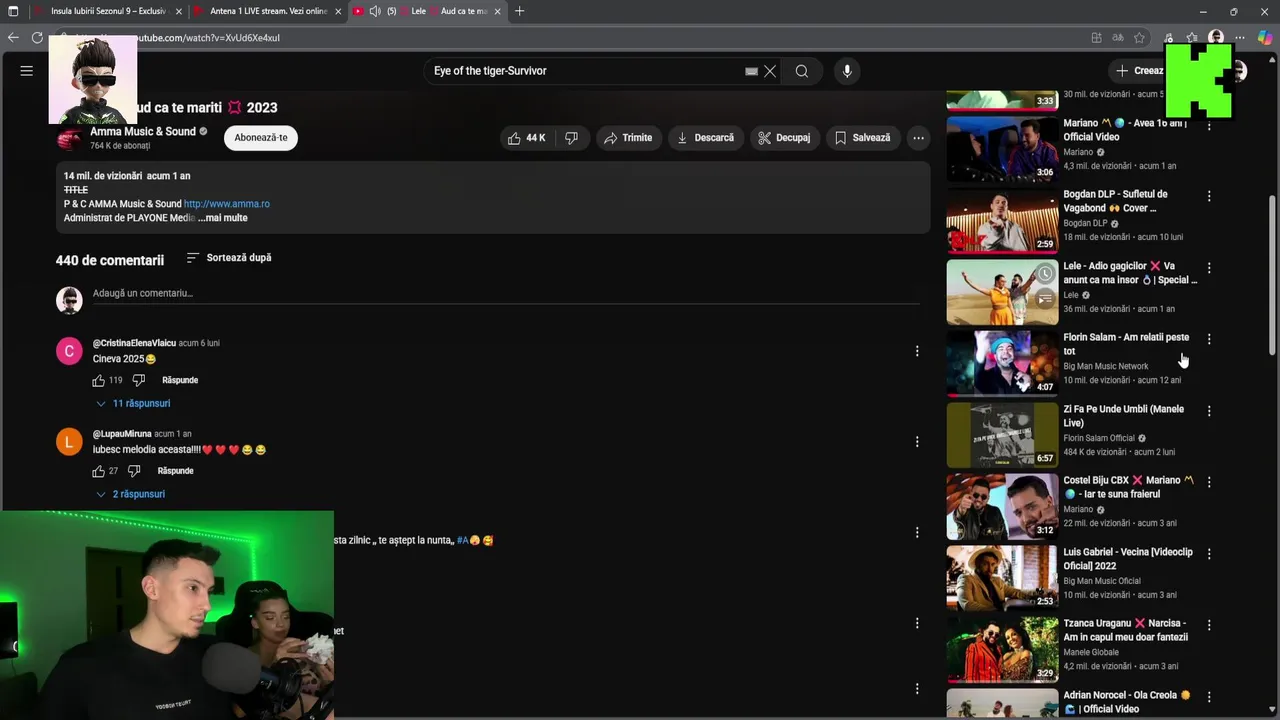Screen dimensions: 1280x720
Task: Reply to Cineva 2025 comment via Răspunde
Action: (x=180, y=380)
